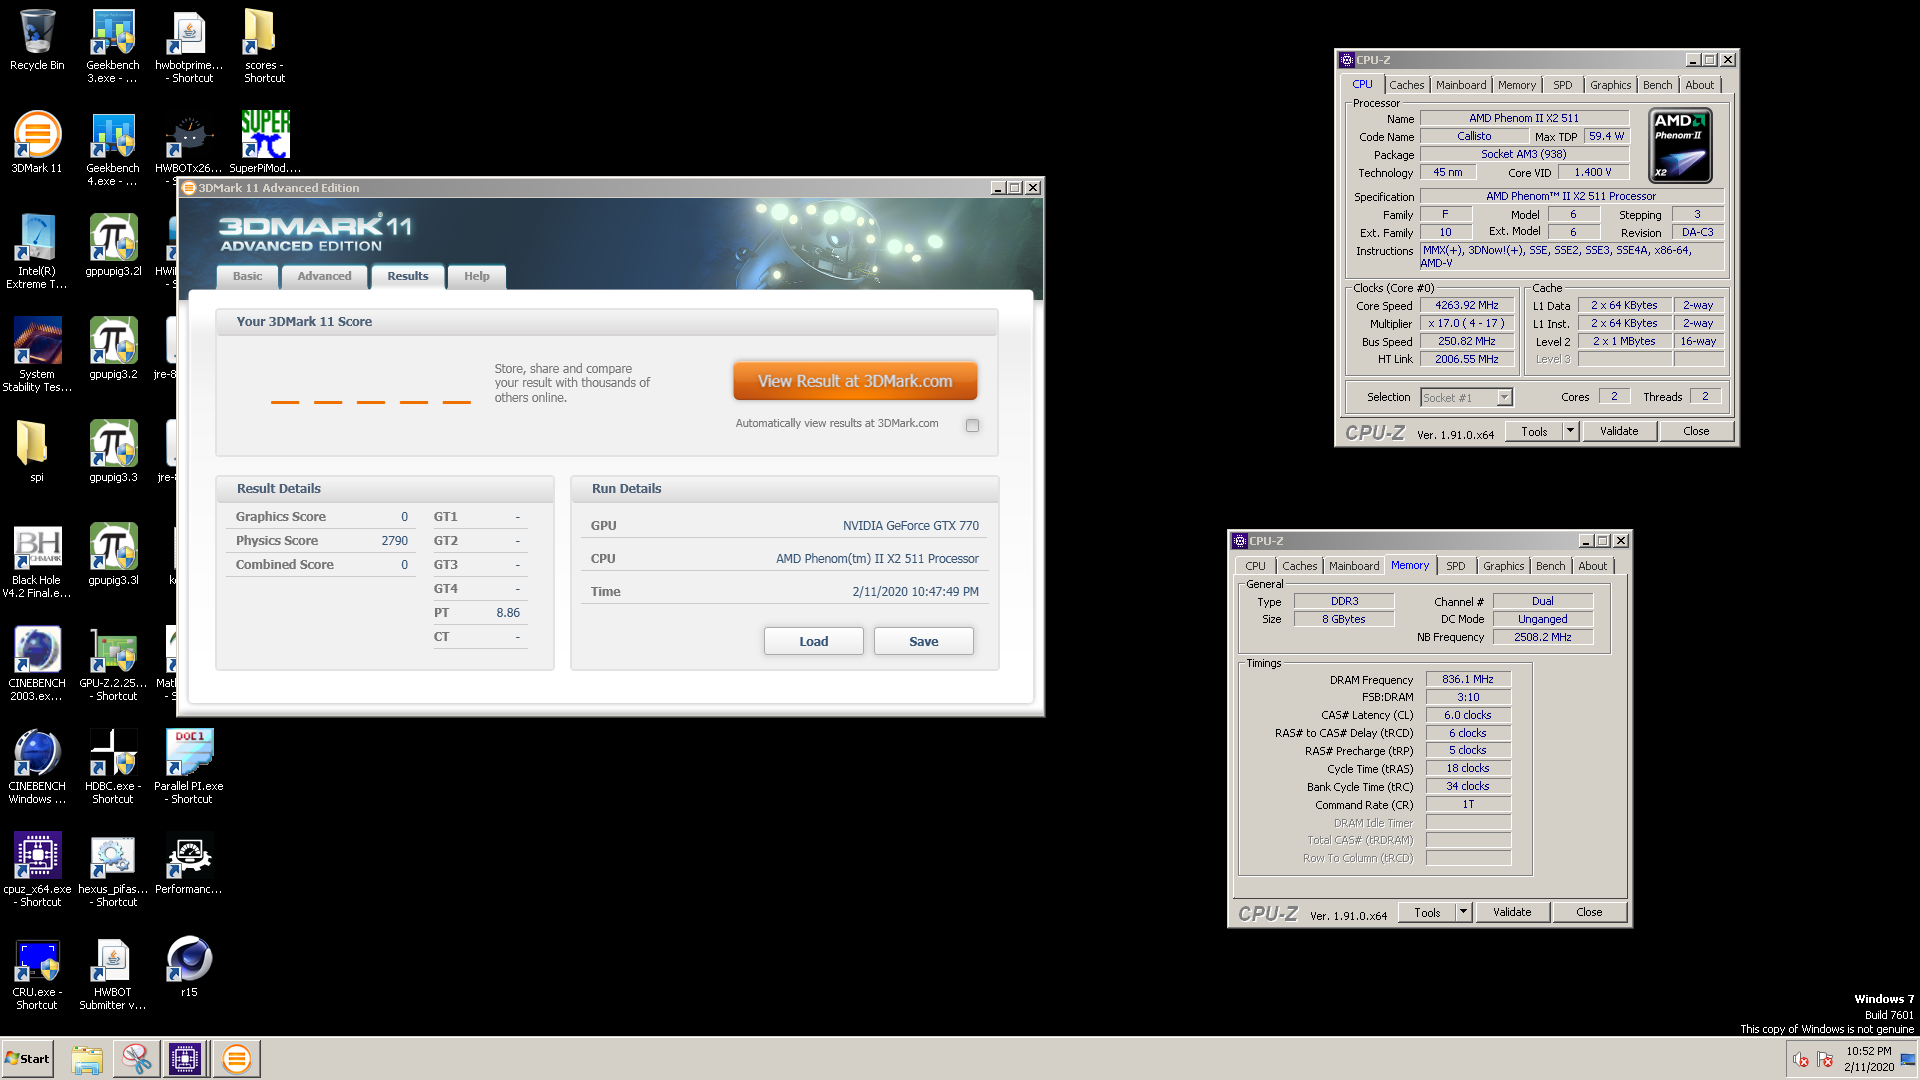This screenshot has width=1920, height=1080.
Task: Click Close button in lower CPU-Z
Action: [1589, 912]
